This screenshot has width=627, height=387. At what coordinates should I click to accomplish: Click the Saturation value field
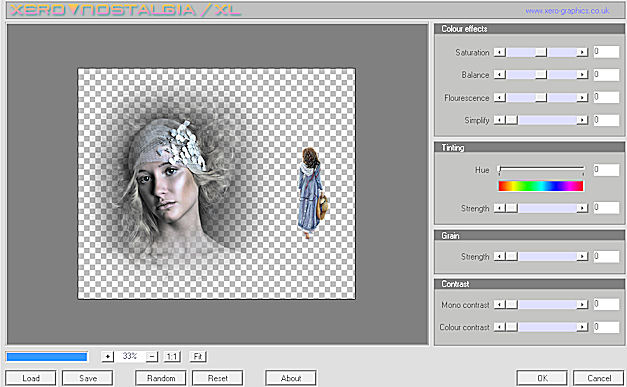[606, 52]
